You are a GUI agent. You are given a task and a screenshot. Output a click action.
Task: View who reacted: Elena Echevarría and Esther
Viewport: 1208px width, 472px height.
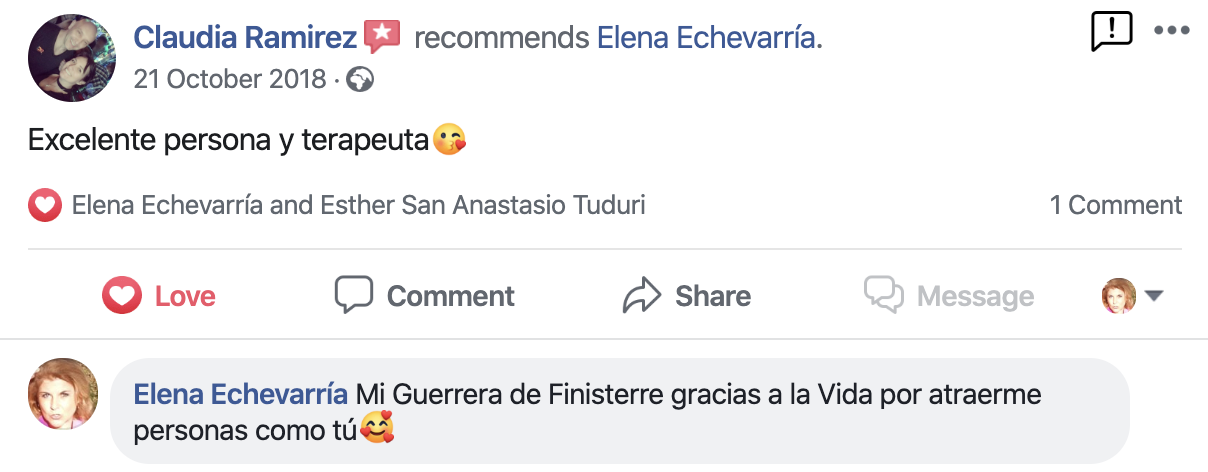[358, 206]
